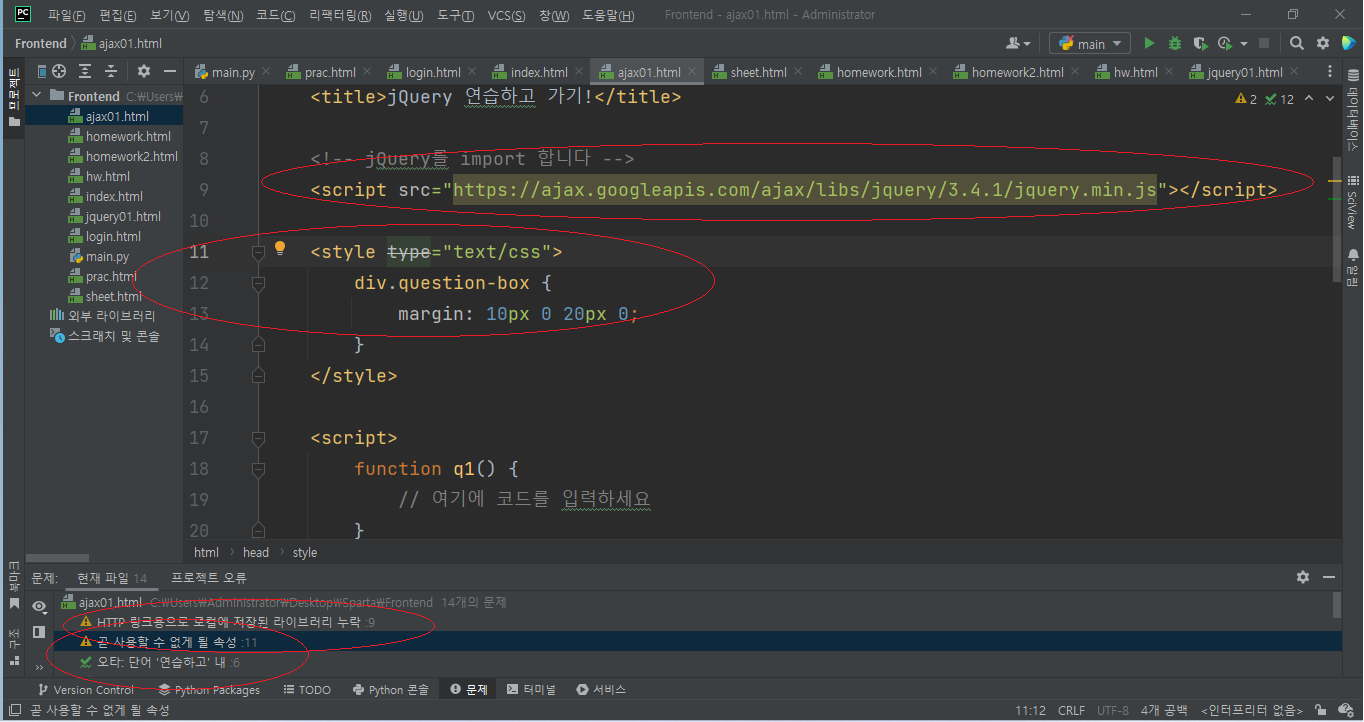Hide the Problems tool window
This screenshot has width=1364, height=722.
click(x=1329, y=577)
